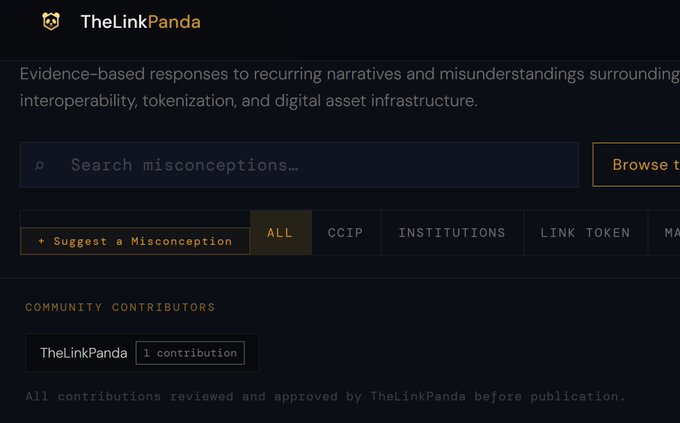Show the LINK TOKEN category

(585, 233)
